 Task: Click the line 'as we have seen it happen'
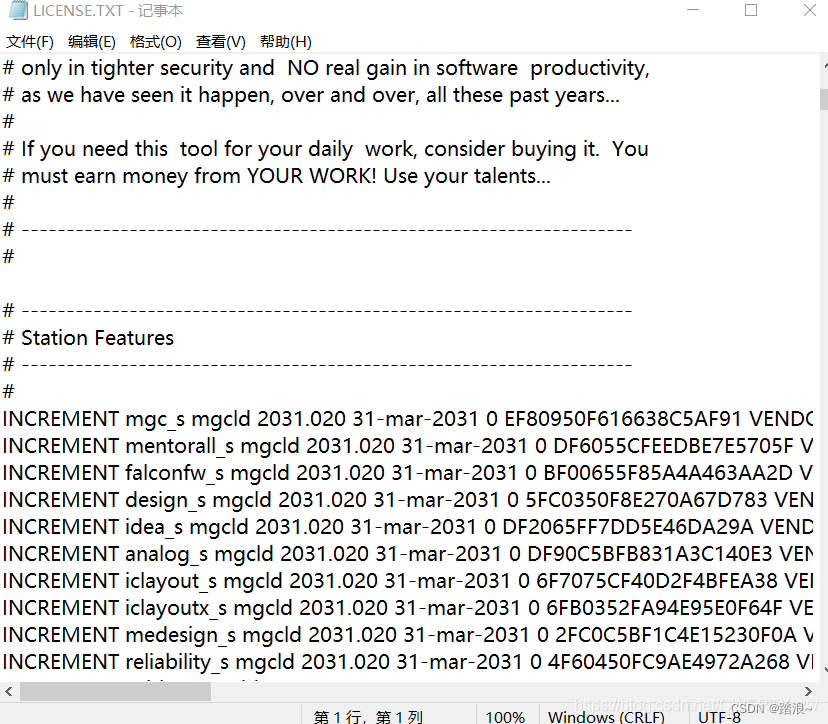click(x=311, y=96)
